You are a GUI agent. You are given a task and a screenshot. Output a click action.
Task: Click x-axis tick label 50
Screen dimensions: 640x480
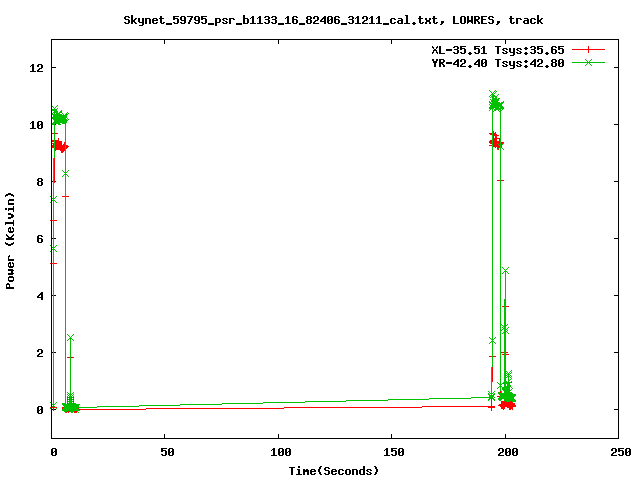[x=167, y=452]
